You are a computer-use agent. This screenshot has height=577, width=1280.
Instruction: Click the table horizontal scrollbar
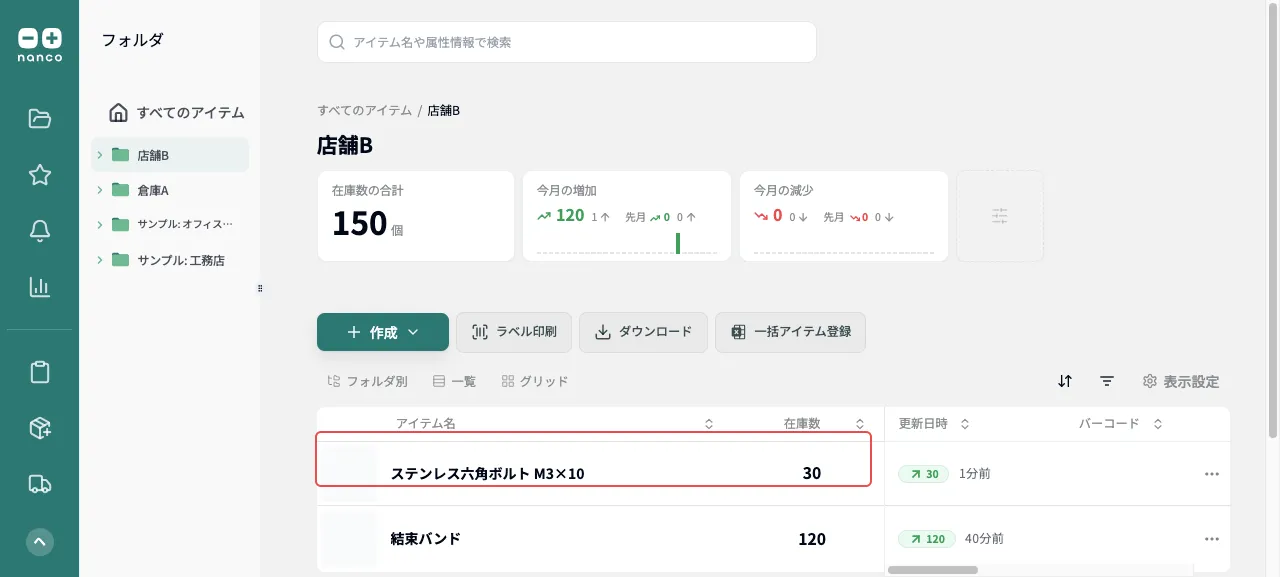point(932,570)
